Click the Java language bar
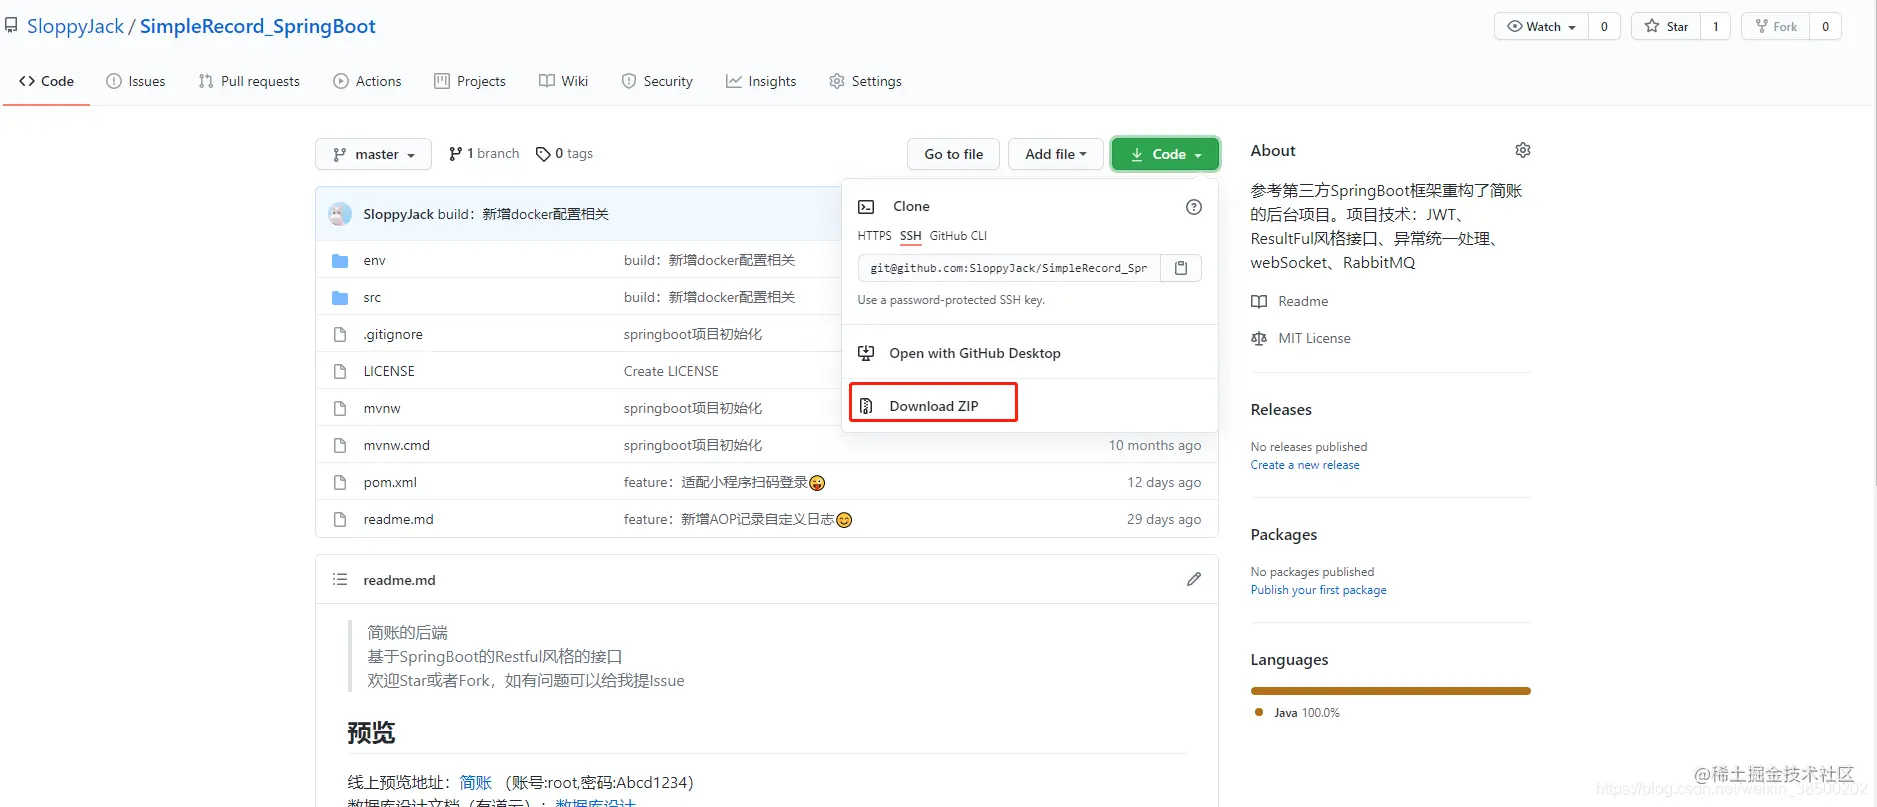 pos(1390,691)
